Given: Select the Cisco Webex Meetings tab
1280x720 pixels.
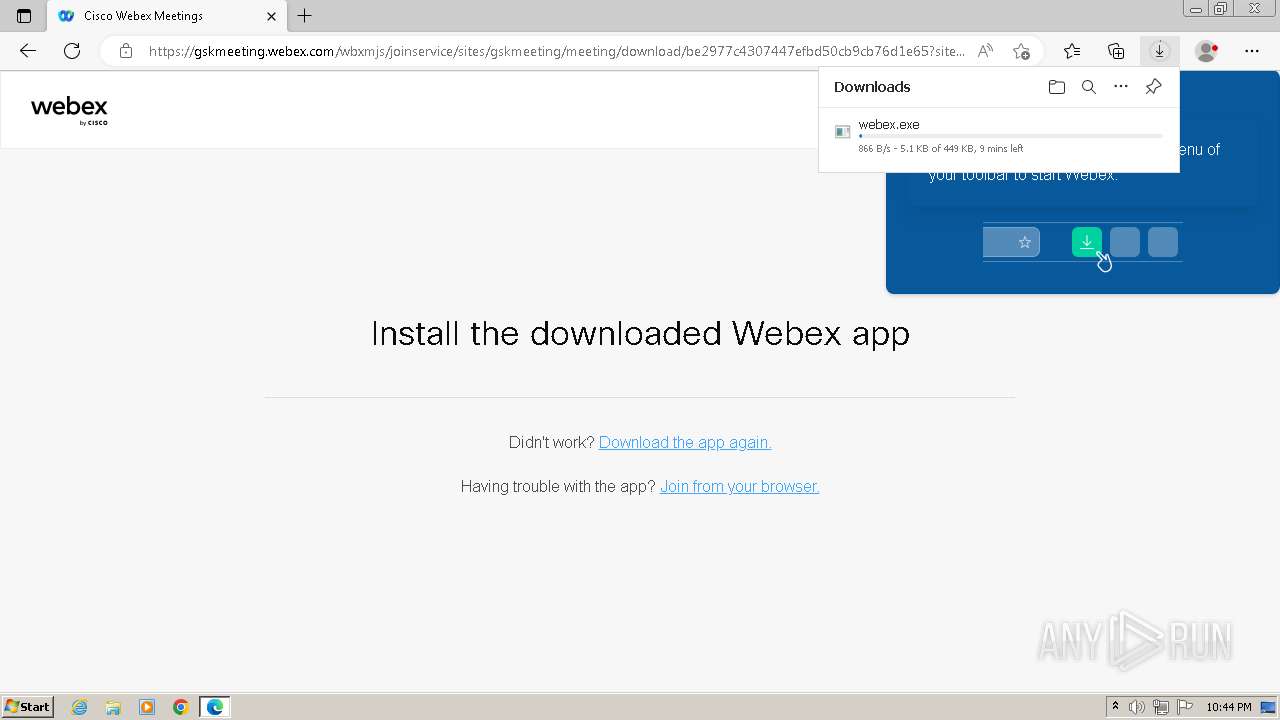Looking at the screenshot, I should pyautogui.click(x=165, y=16).
